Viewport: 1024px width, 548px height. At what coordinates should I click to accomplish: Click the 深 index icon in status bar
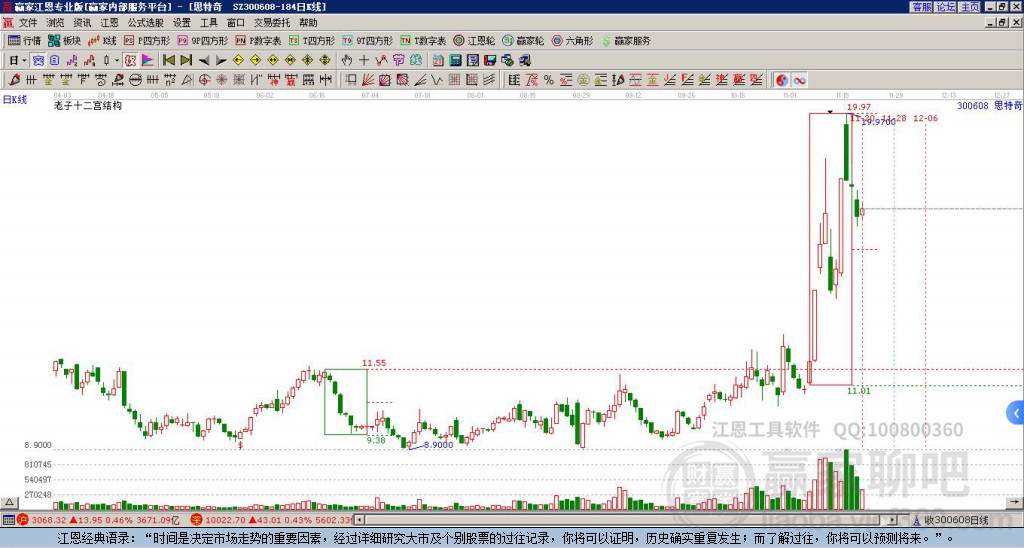click(x=196, y=520)
